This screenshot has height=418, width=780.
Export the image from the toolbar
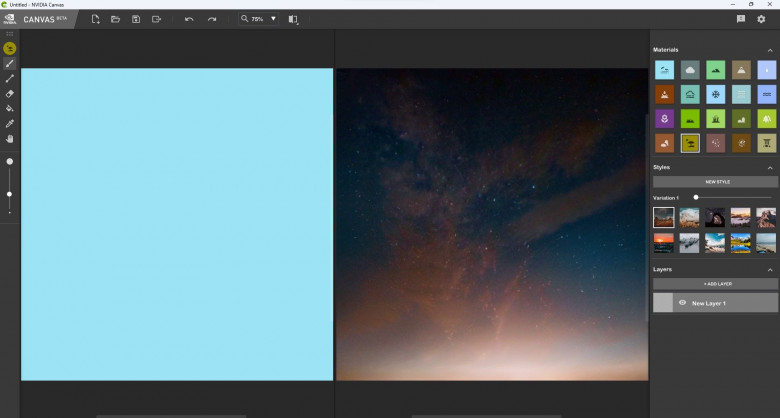pos(157,19)
